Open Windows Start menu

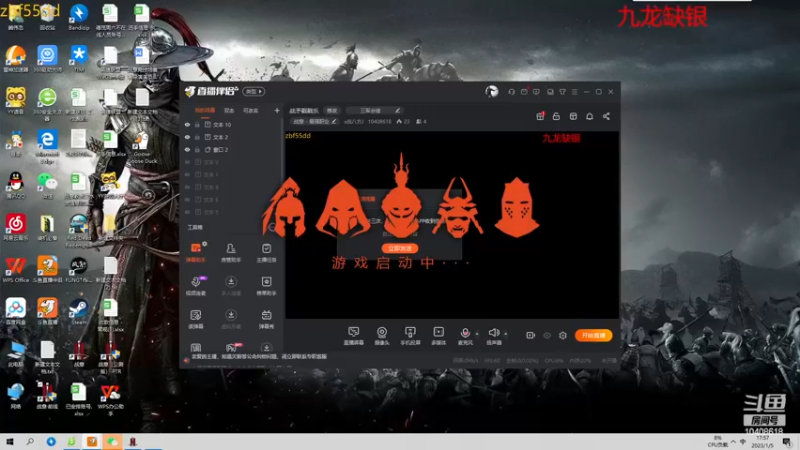pyautogui.click(x=9, y=442)
